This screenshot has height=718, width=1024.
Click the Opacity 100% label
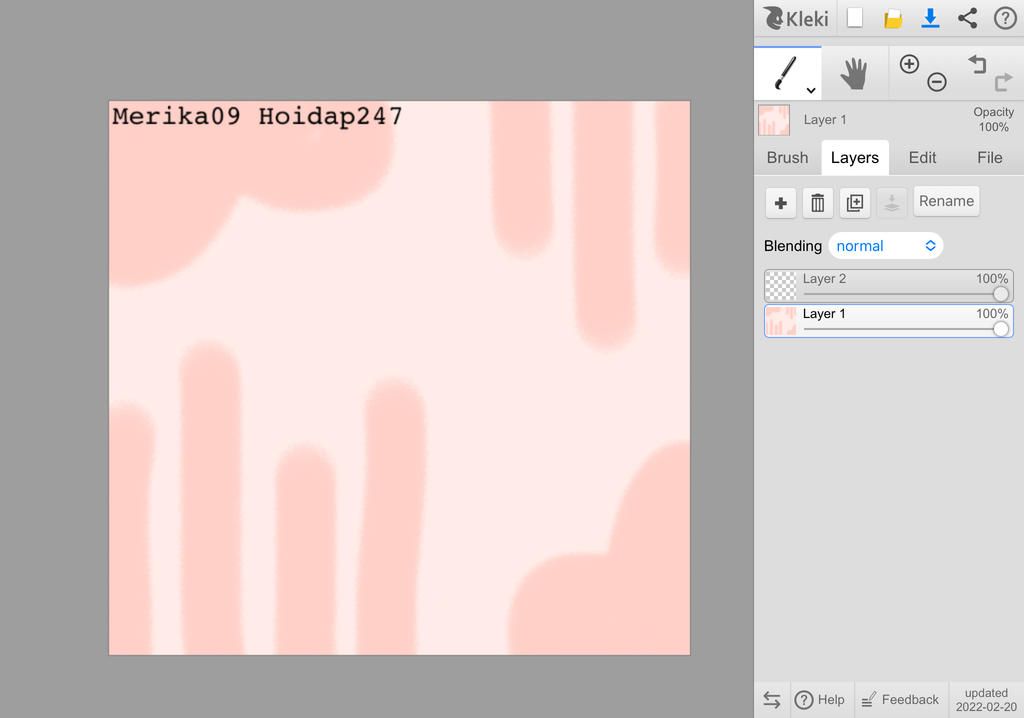pyautogui.click(x=993, y=120)
